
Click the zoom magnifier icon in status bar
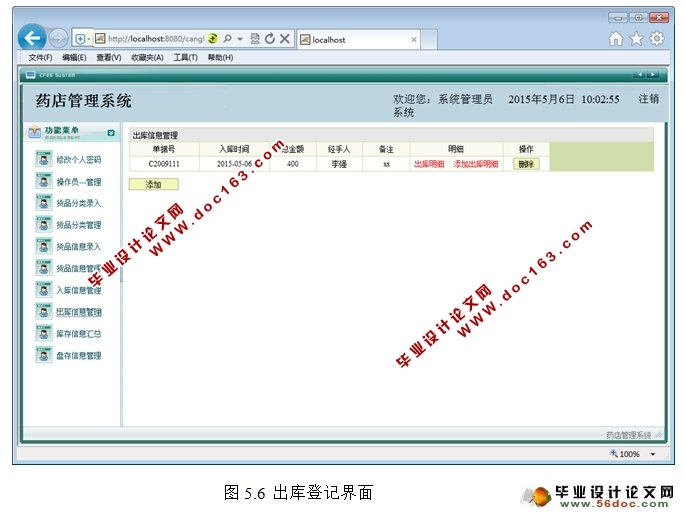coord(614,454)
